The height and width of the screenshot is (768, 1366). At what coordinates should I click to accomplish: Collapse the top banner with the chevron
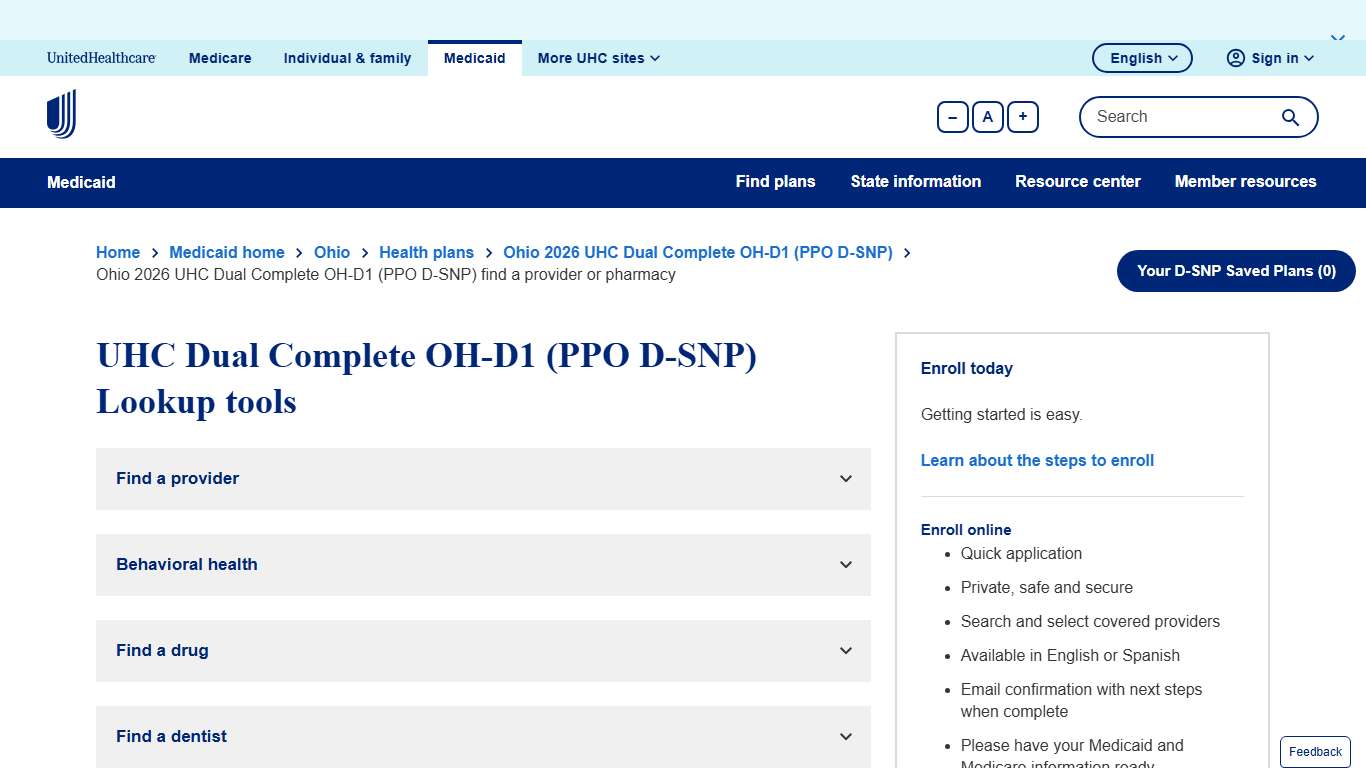point(1338,35)
